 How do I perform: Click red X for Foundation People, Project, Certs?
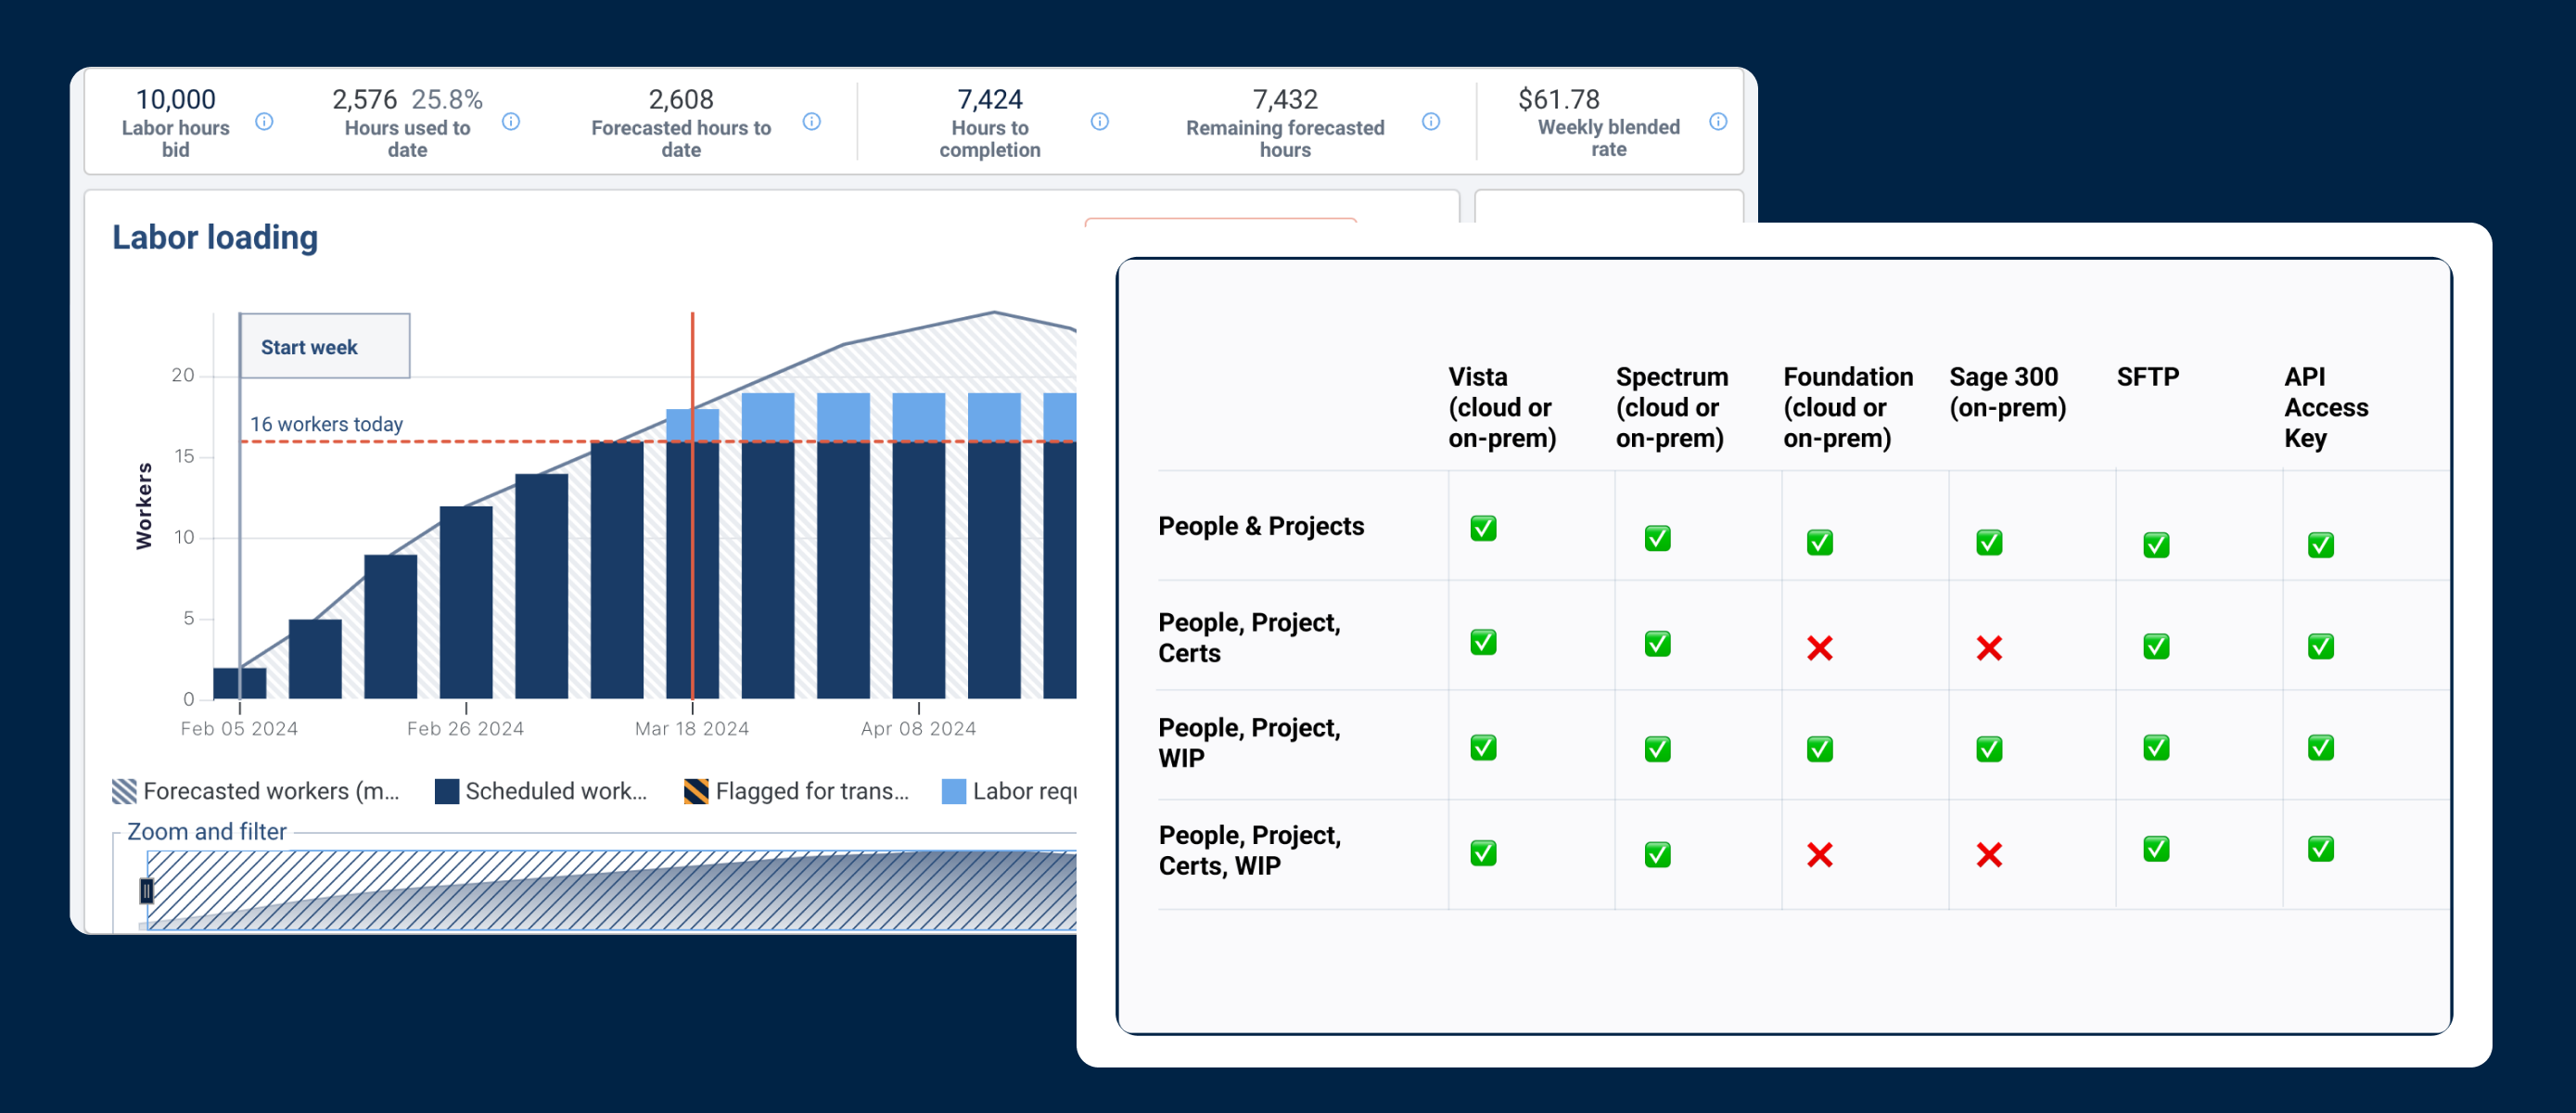(1820, 648)
